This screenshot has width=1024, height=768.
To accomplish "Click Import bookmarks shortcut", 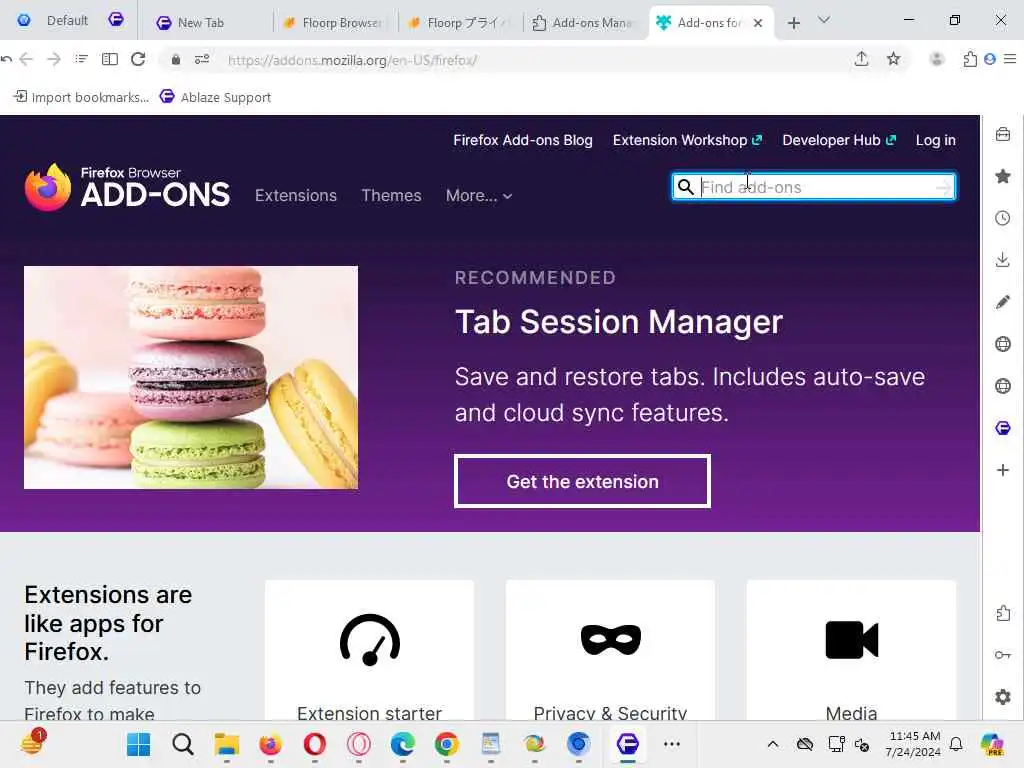I will (x=82, y=97).
